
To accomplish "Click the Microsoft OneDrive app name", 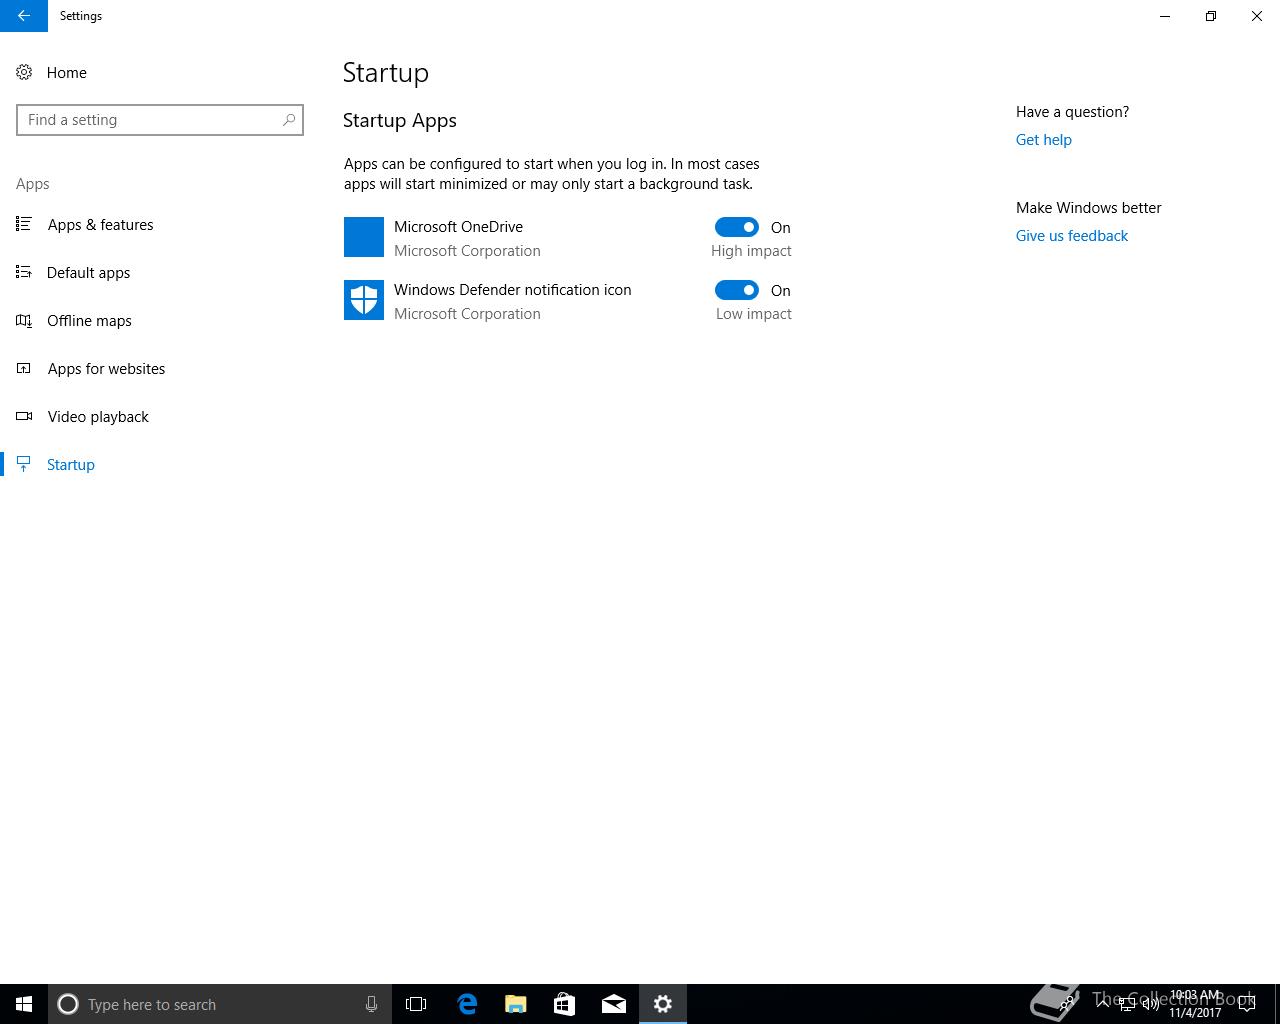I will [458, 227].
